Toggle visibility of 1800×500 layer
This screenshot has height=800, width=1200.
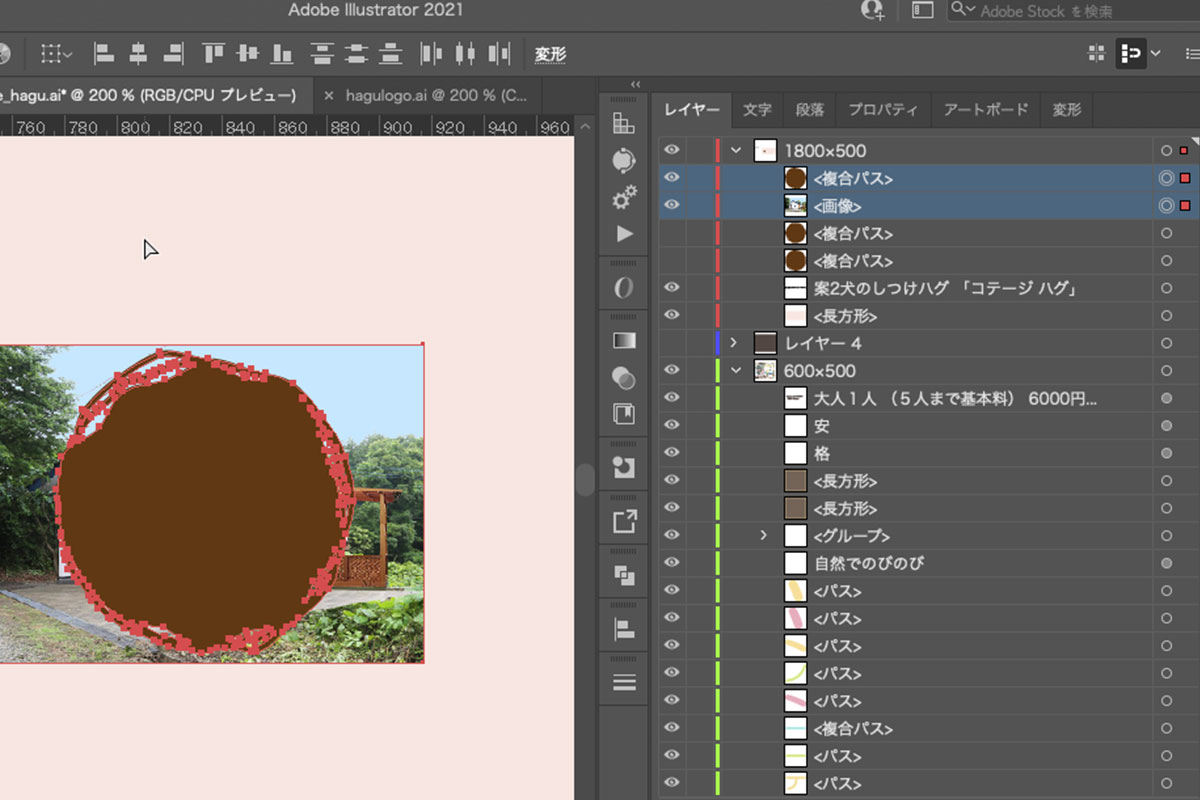point(672,150)
